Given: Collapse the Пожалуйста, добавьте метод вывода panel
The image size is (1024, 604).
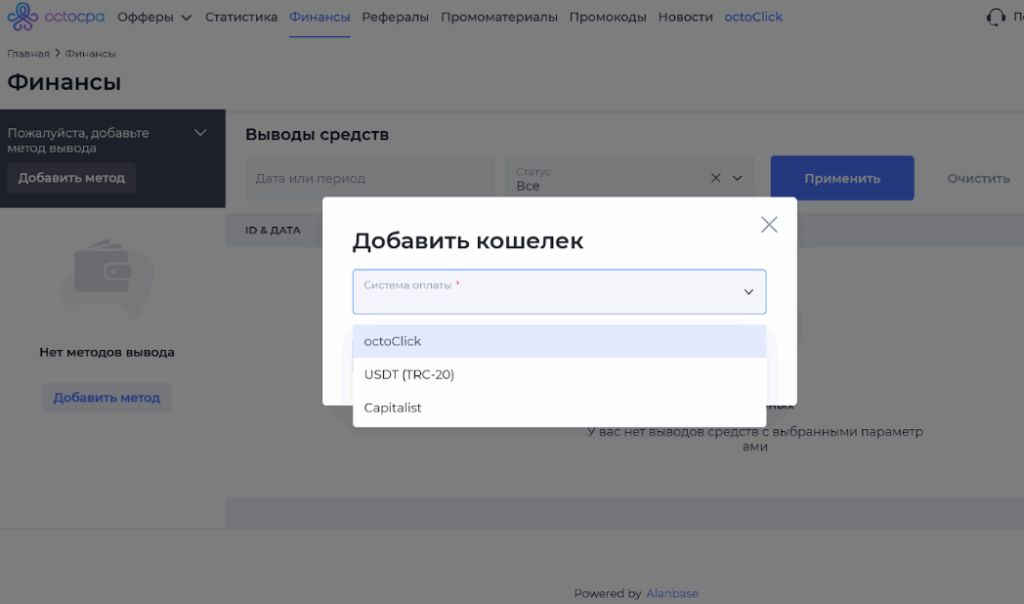Looking at the screenshot, I should click(200, 131).
